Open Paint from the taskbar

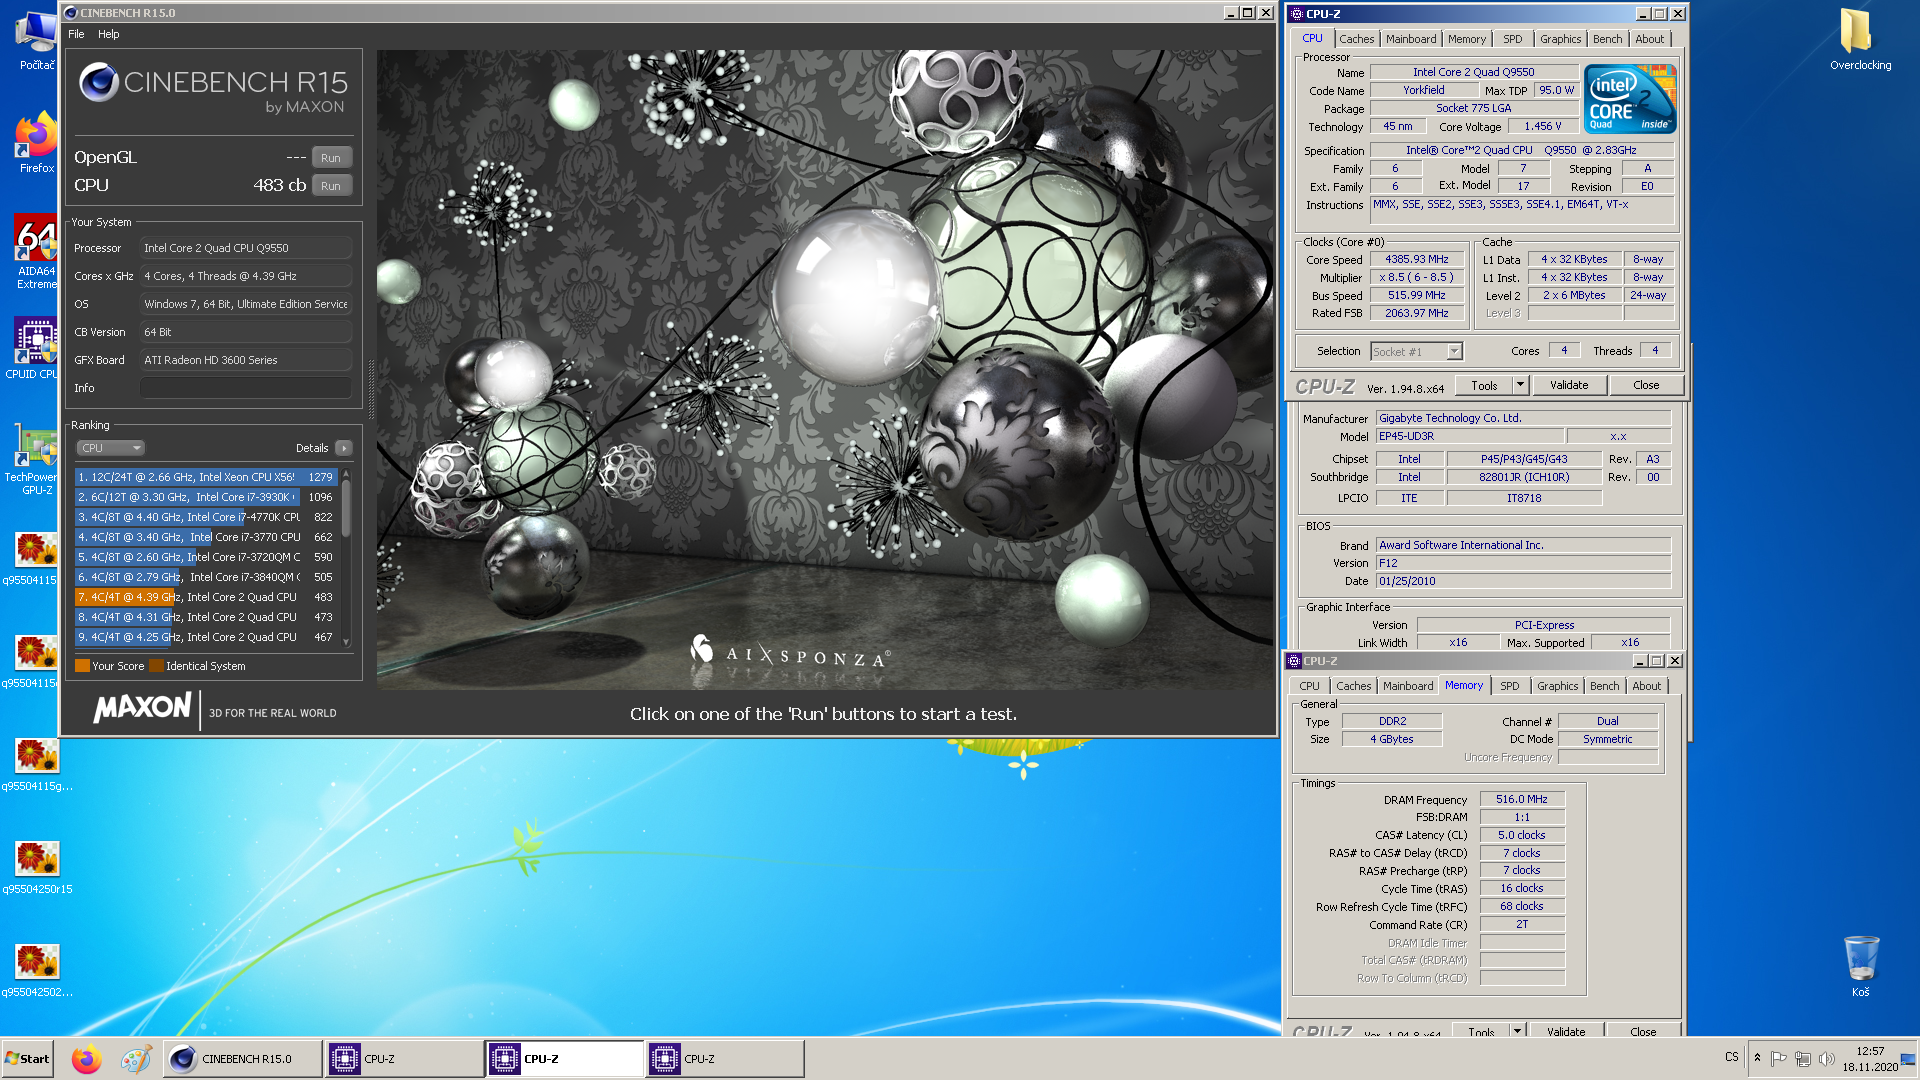tap(135, 1059)
